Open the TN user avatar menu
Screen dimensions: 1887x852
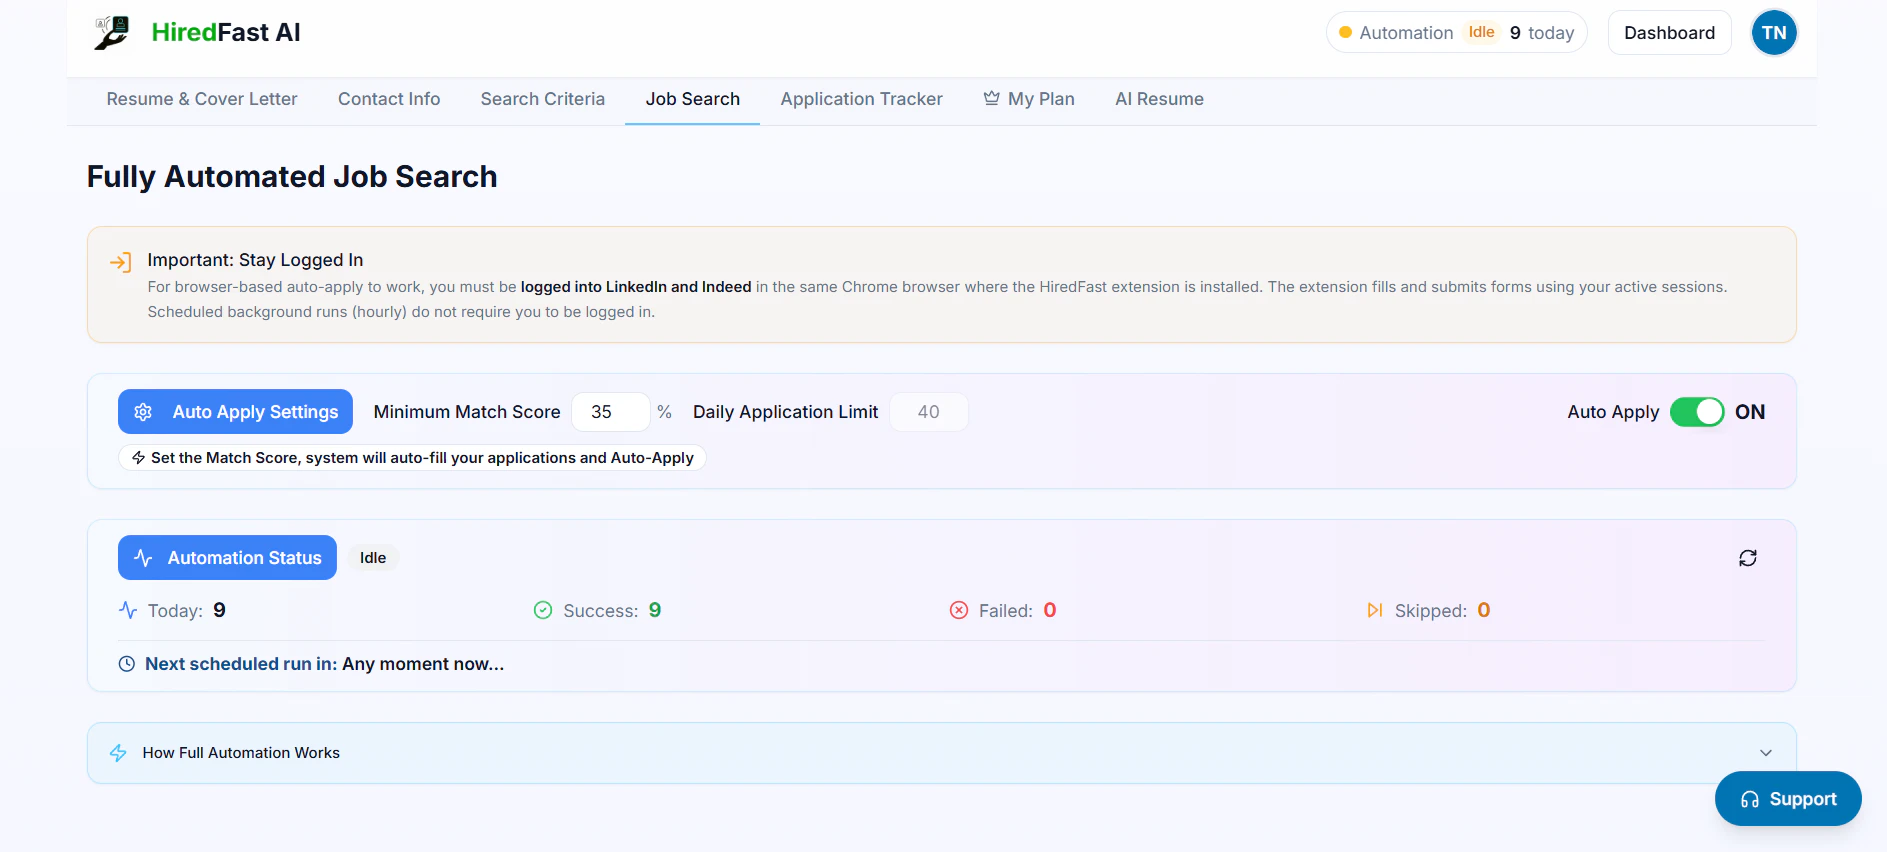tap(1774, 33)
